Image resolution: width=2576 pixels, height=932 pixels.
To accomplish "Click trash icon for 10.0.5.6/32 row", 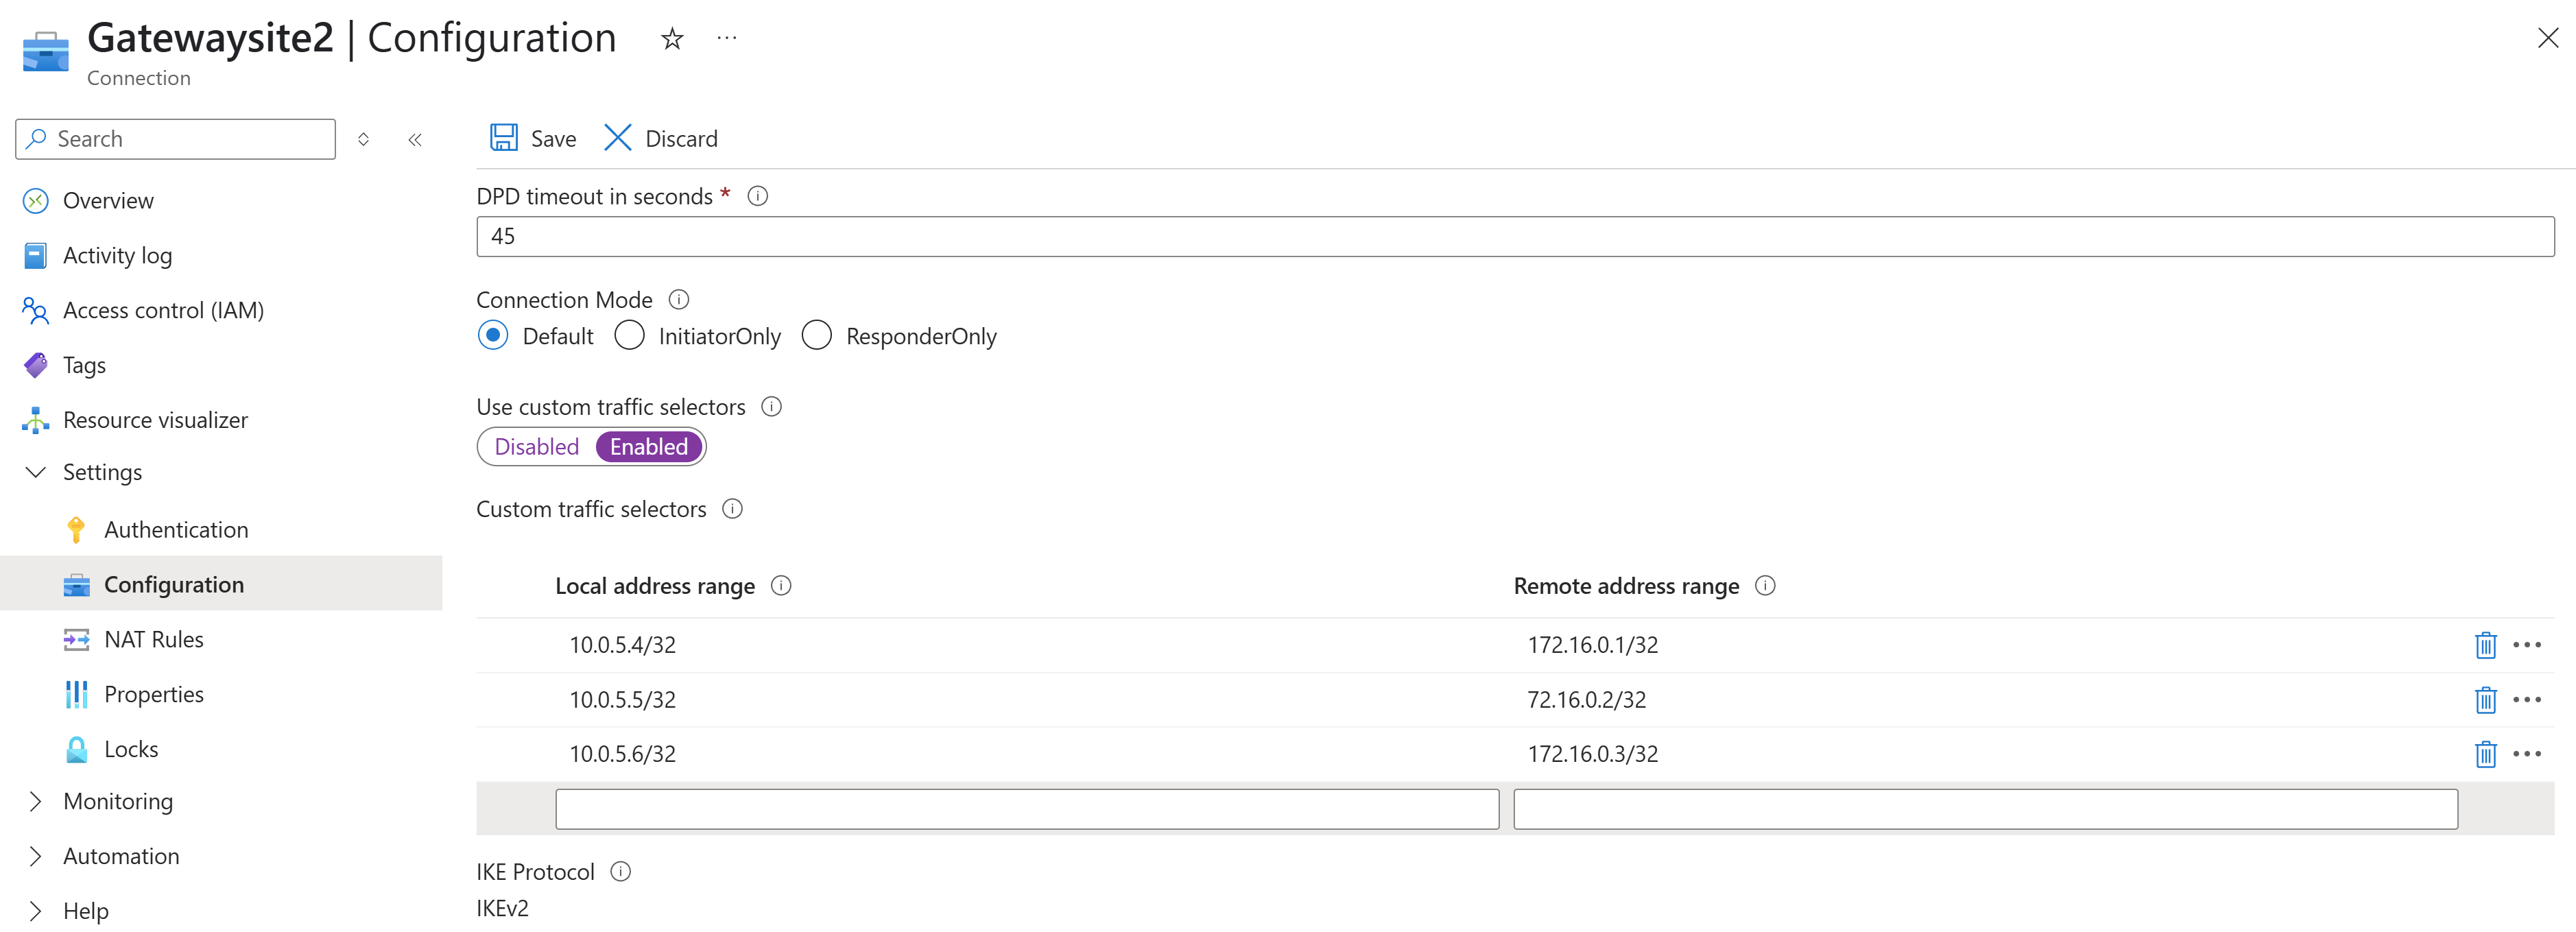I will [2485, 754].
